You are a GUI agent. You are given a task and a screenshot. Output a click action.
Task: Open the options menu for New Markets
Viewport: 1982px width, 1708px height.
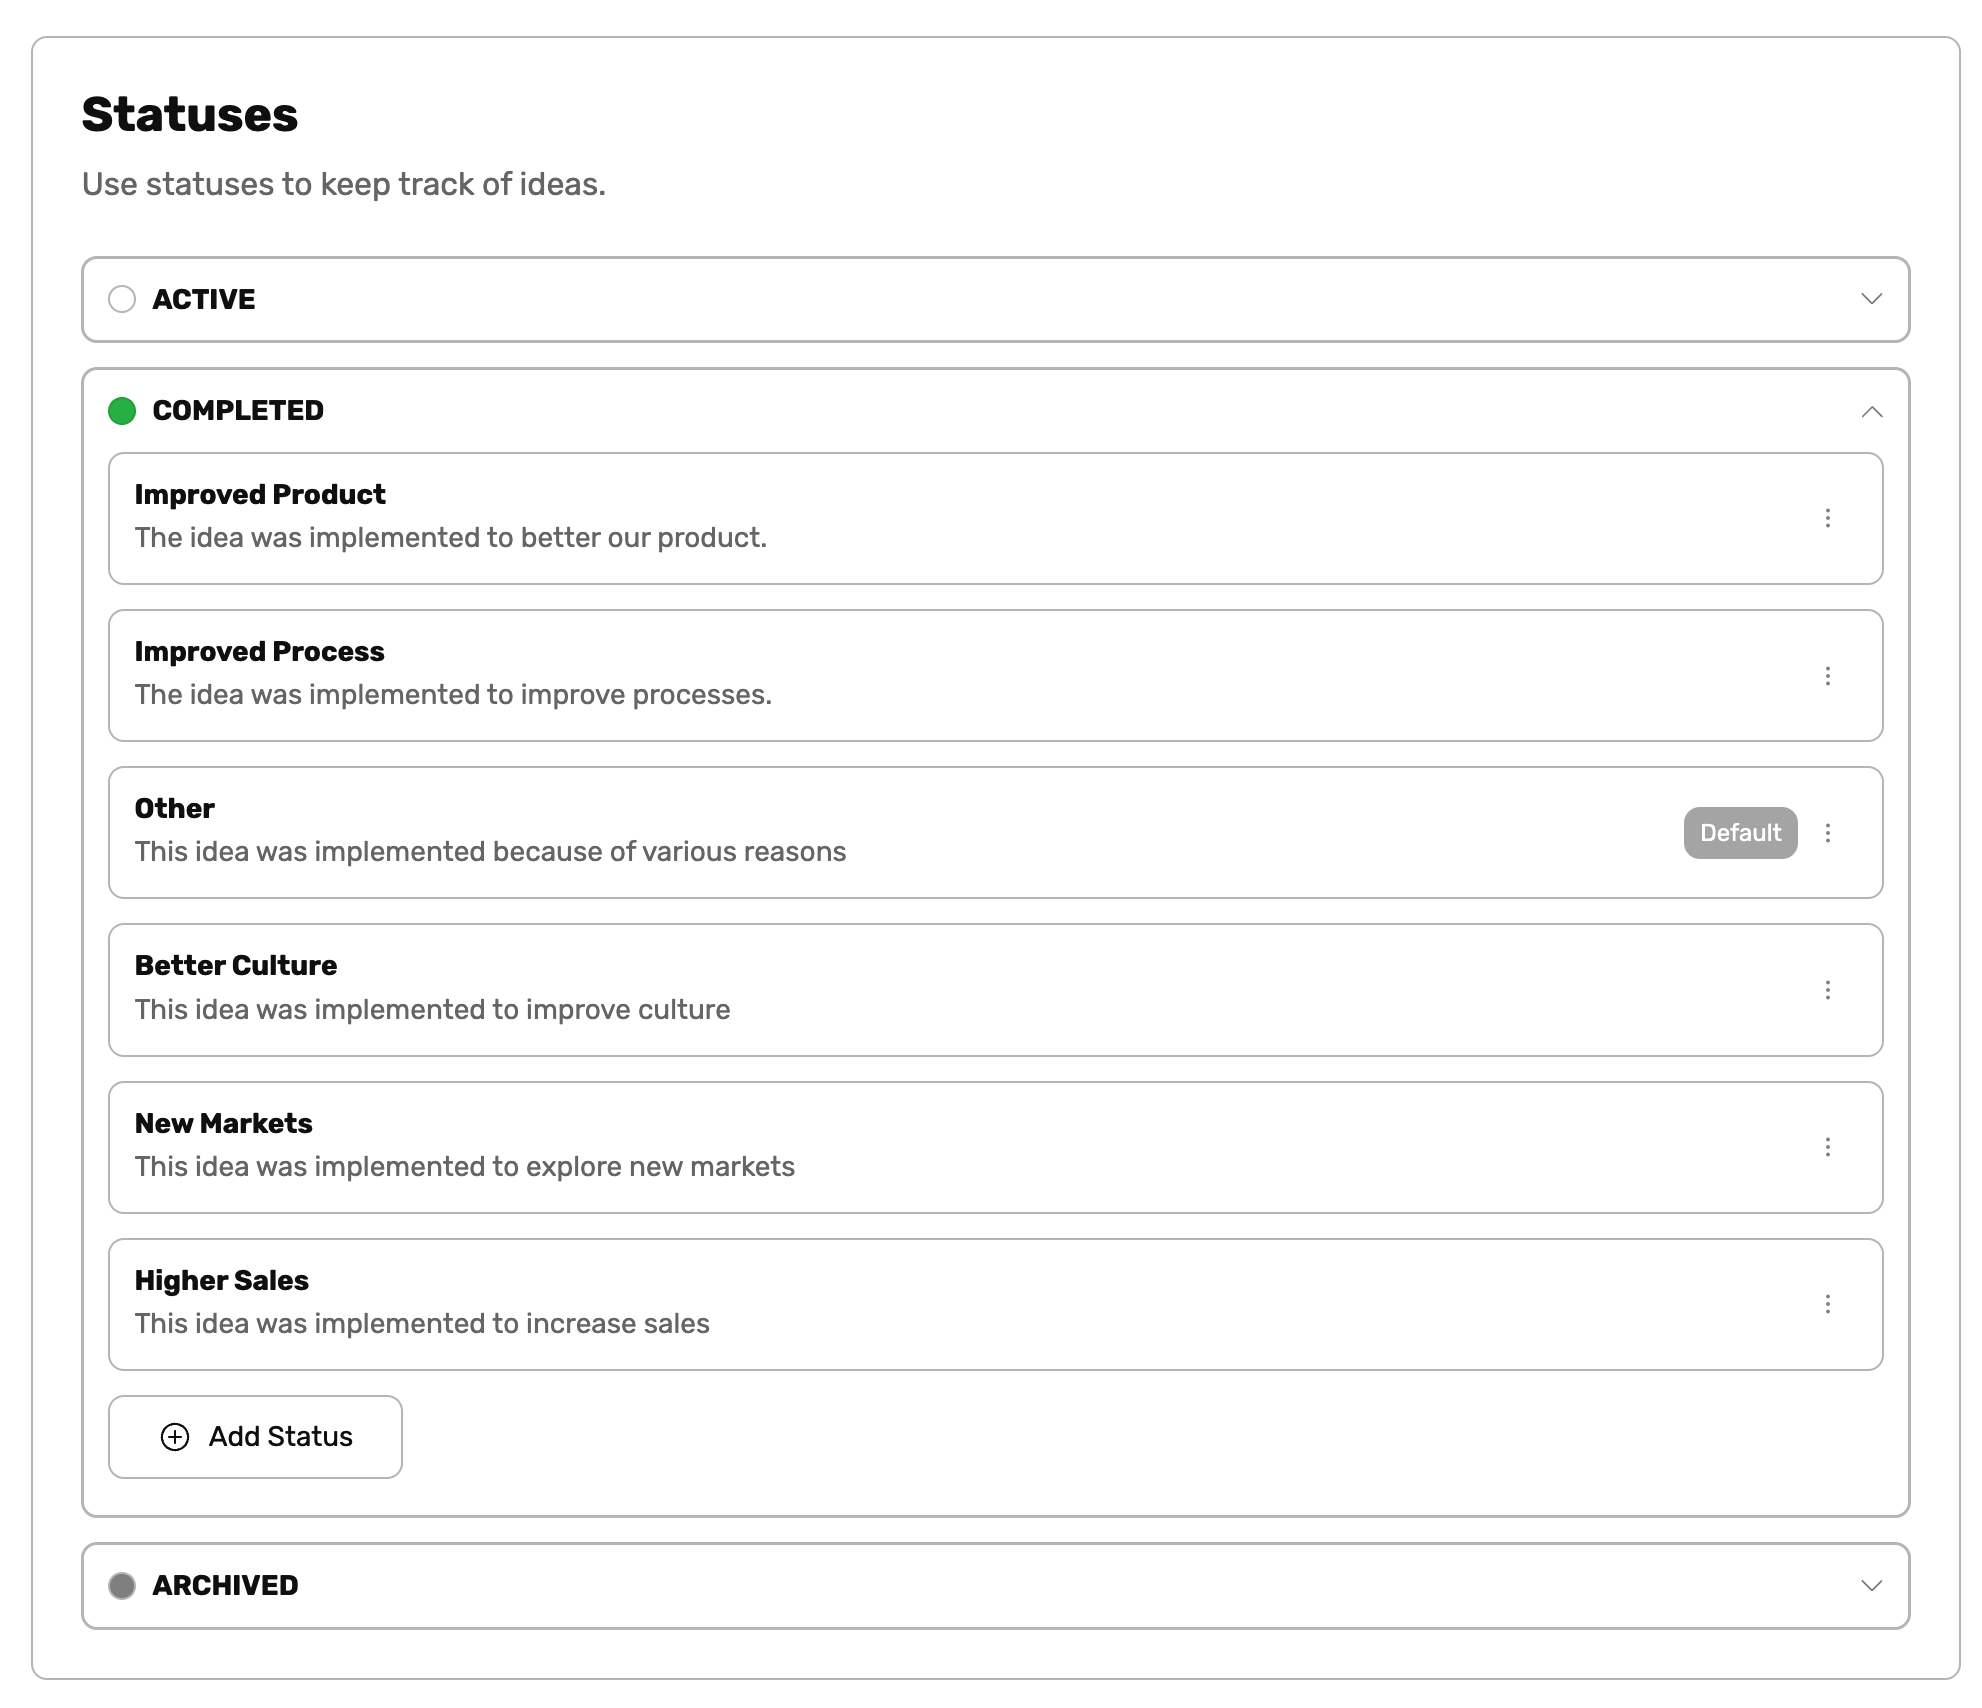pyautogui.click(x=1830, y=1147)
